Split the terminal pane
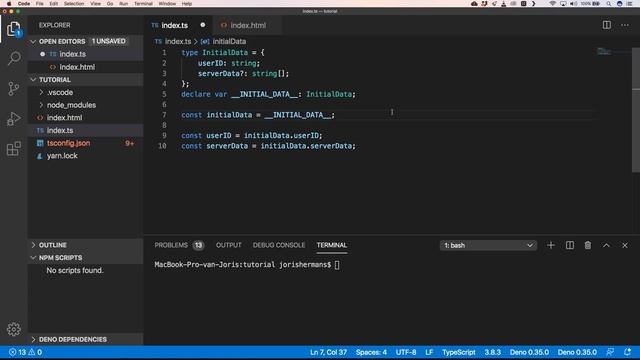Screen dimensions: 640x360 (x=569, y=245)
